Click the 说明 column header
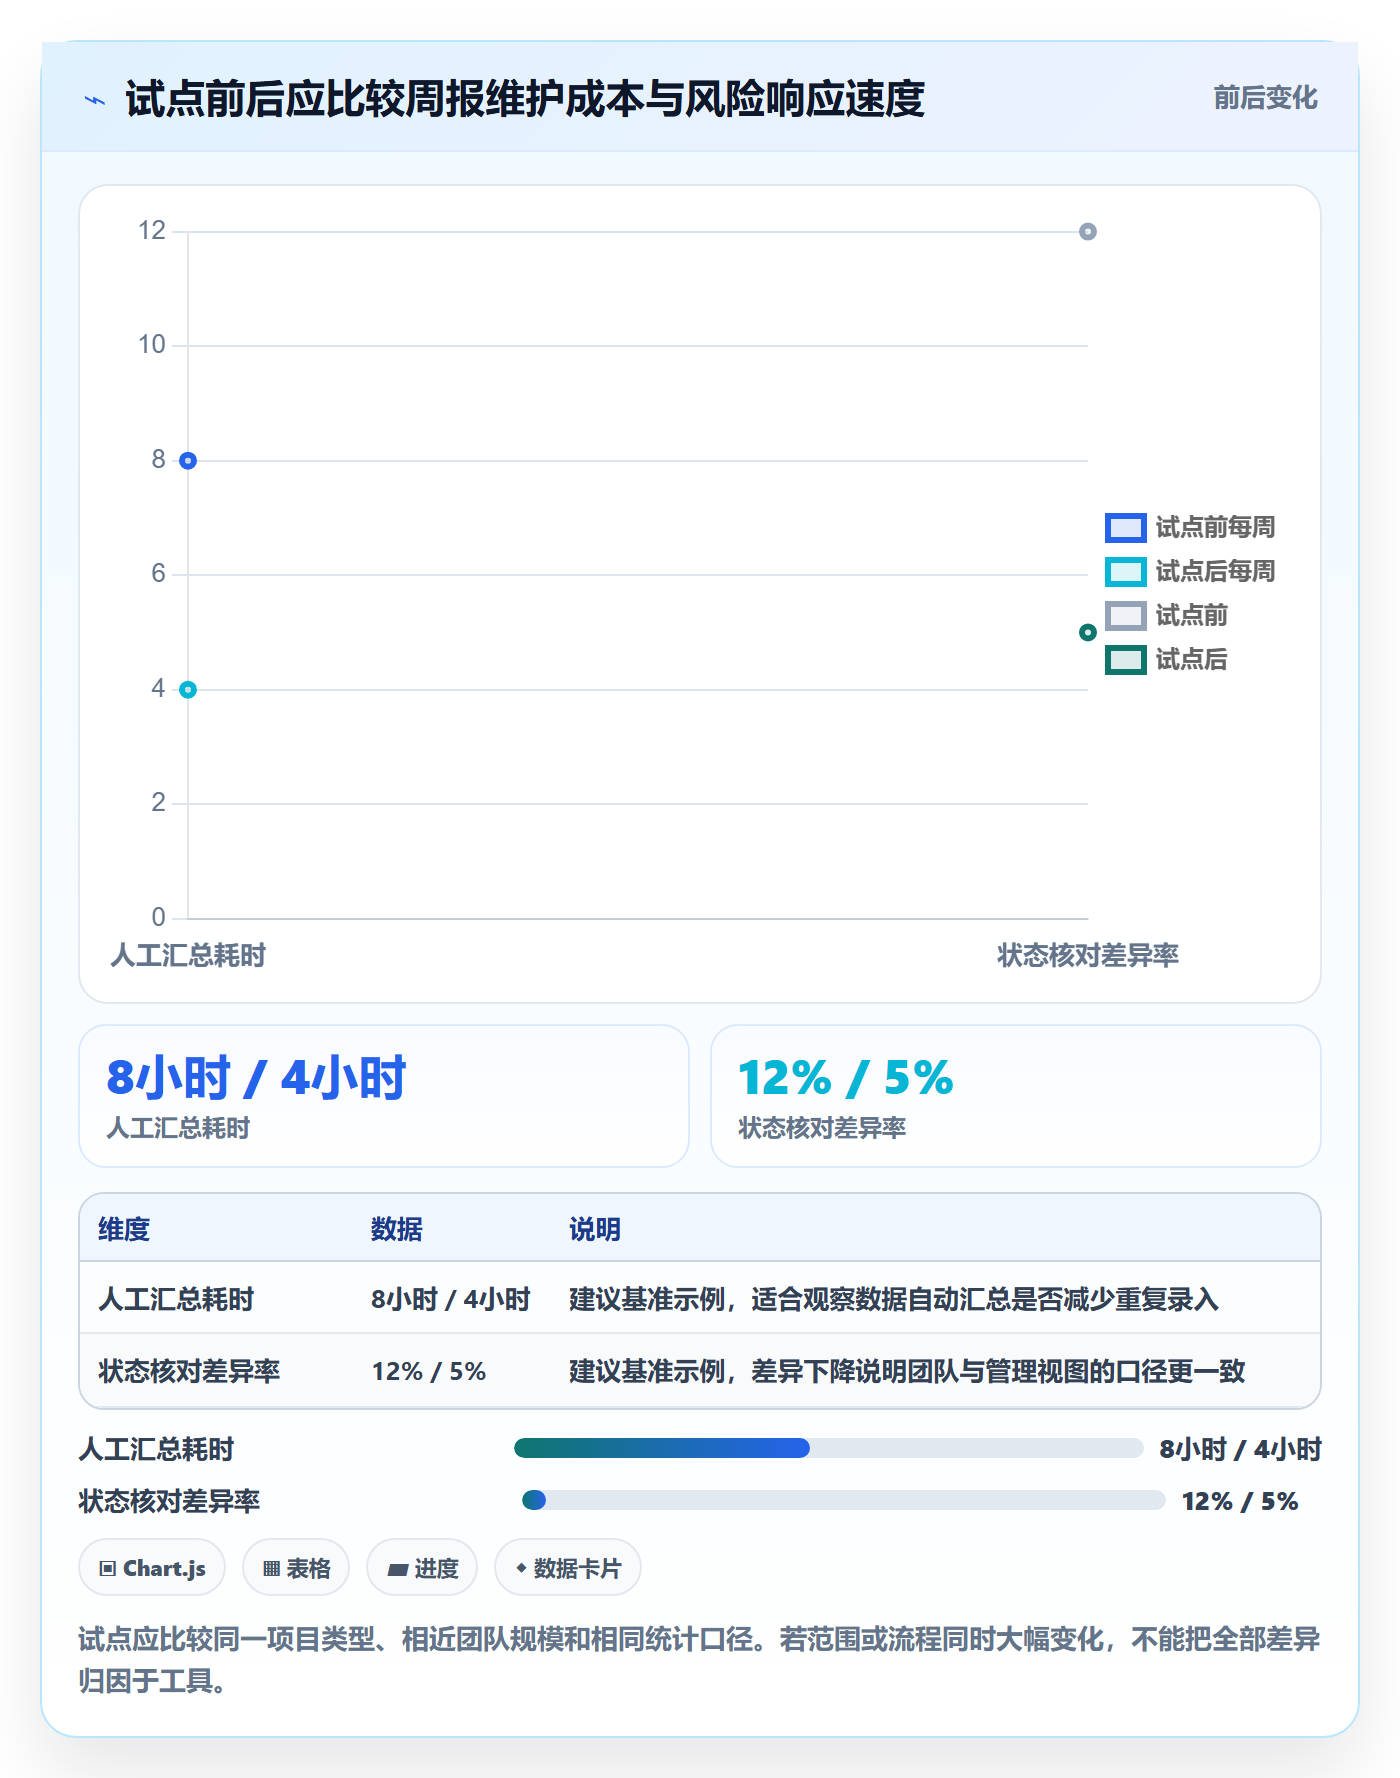The height and width of the screenshot is (1778, 1400). pos(595,1229)
